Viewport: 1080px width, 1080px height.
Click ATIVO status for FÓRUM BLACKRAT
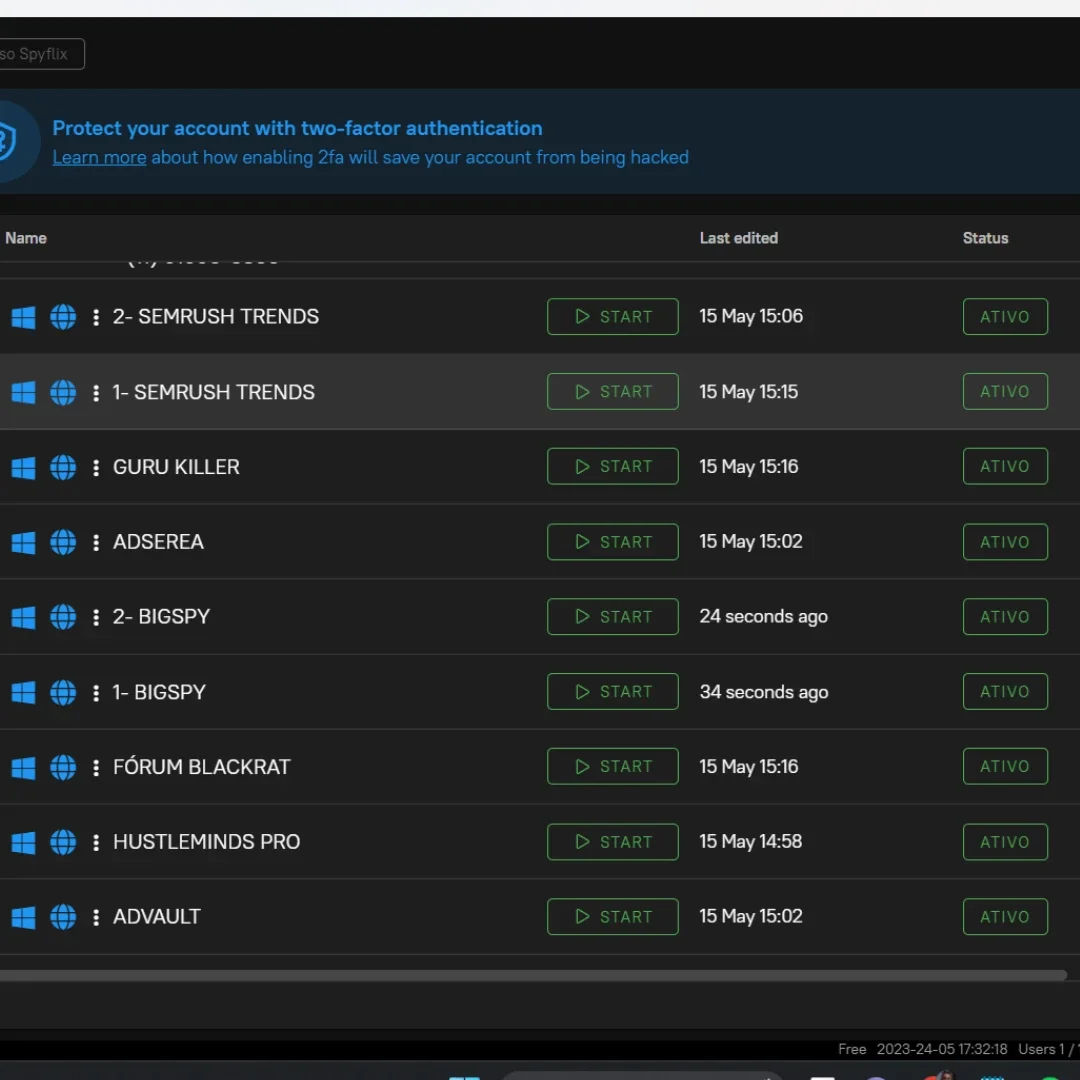(1005, 767)
